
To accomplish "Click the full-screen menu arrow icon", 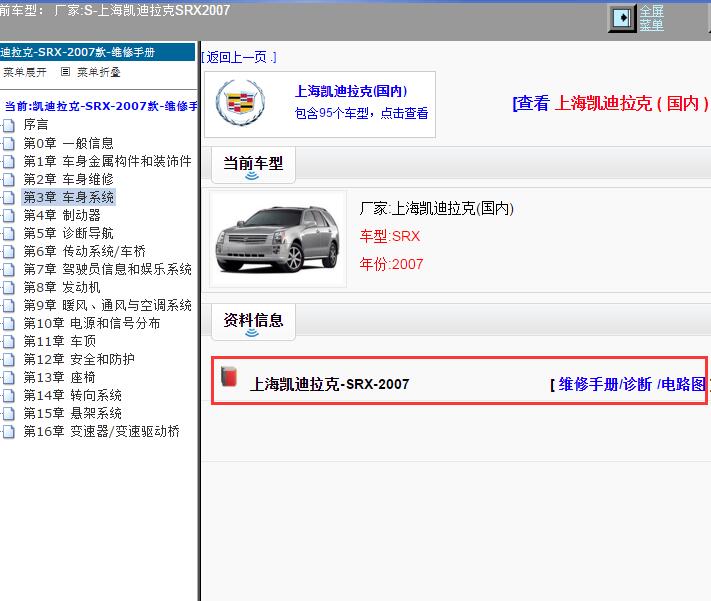I will point(622,18).
